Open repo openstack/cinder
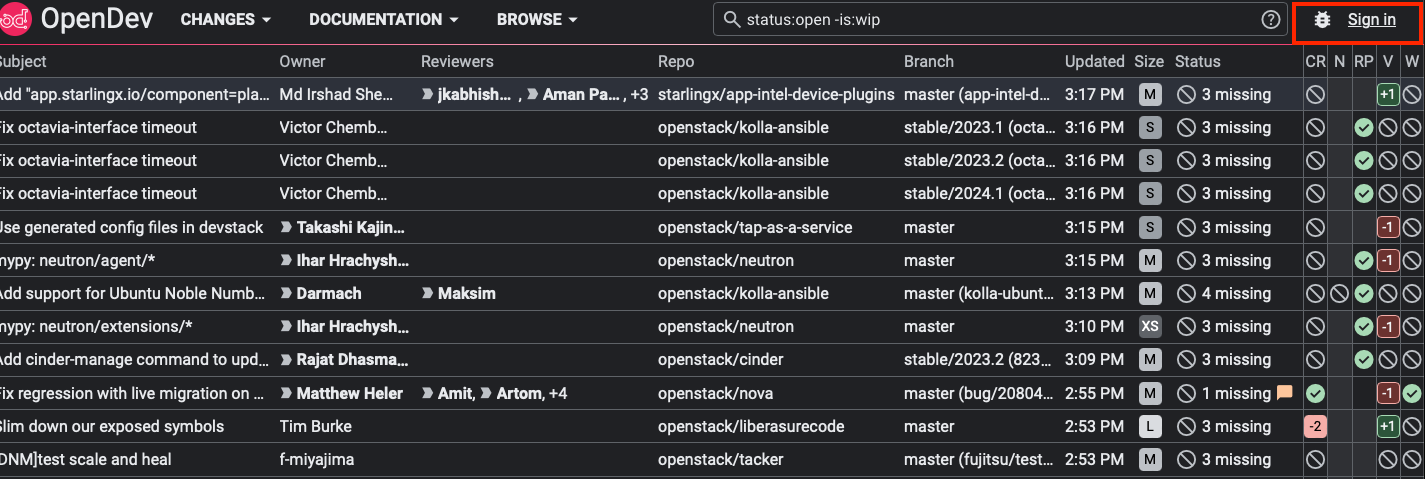The image size is (1425, 479). coord(720,360)
